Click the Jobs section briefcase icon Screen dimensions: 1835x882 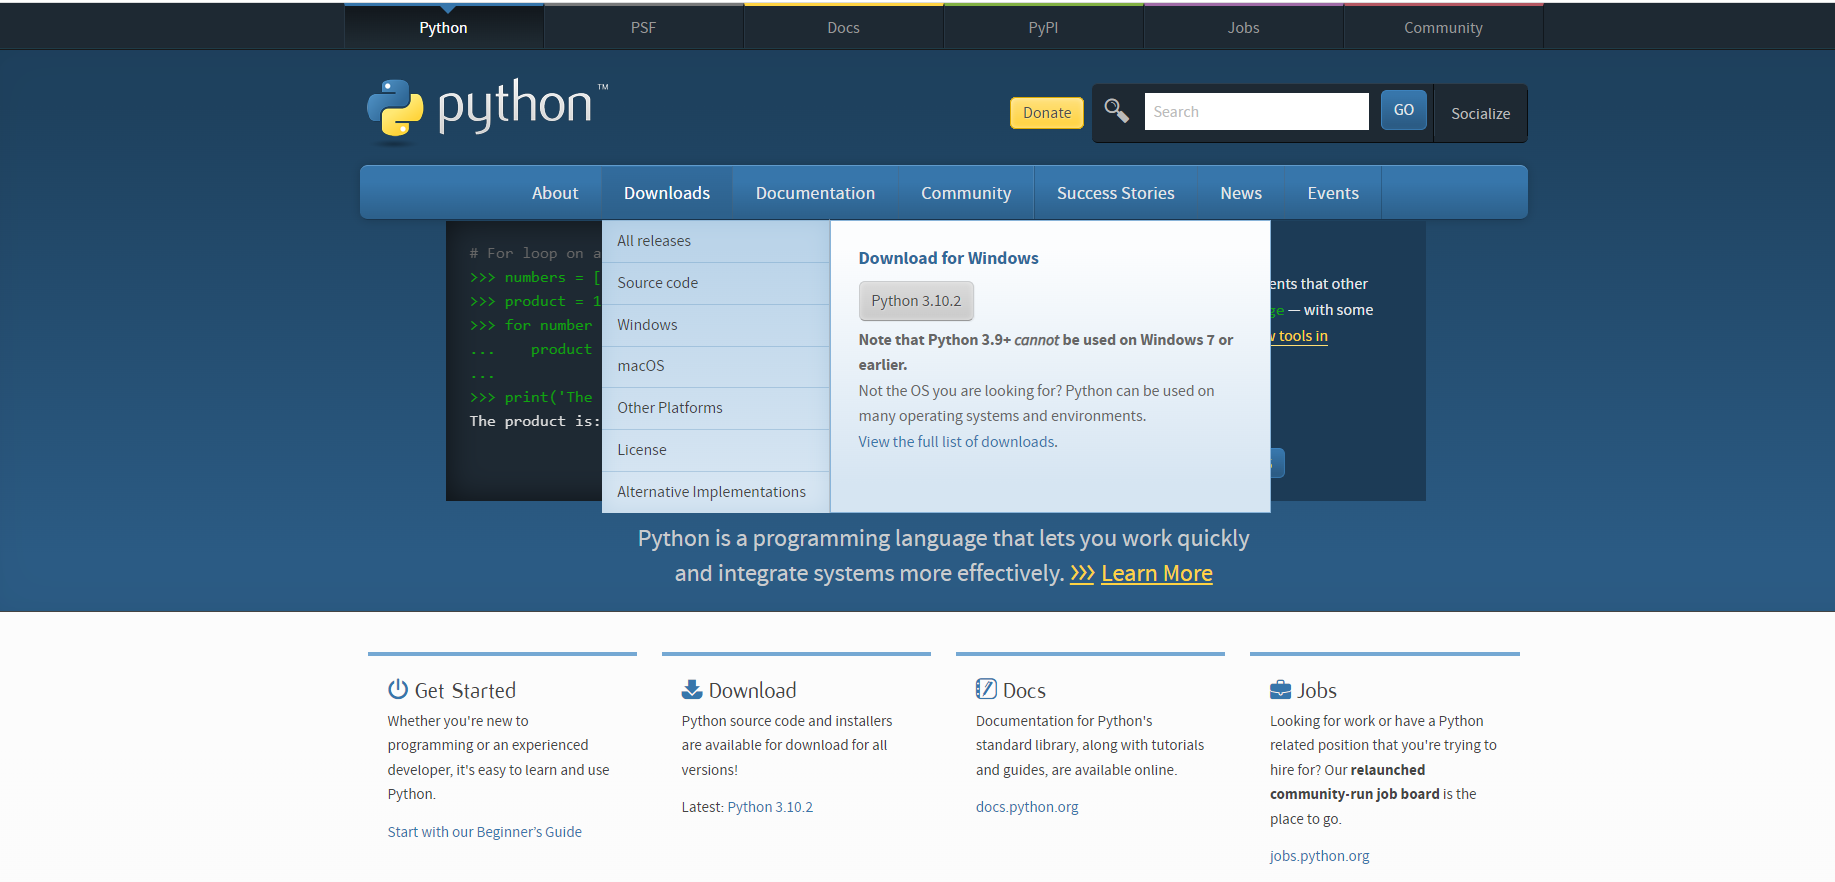(1280, 689)
